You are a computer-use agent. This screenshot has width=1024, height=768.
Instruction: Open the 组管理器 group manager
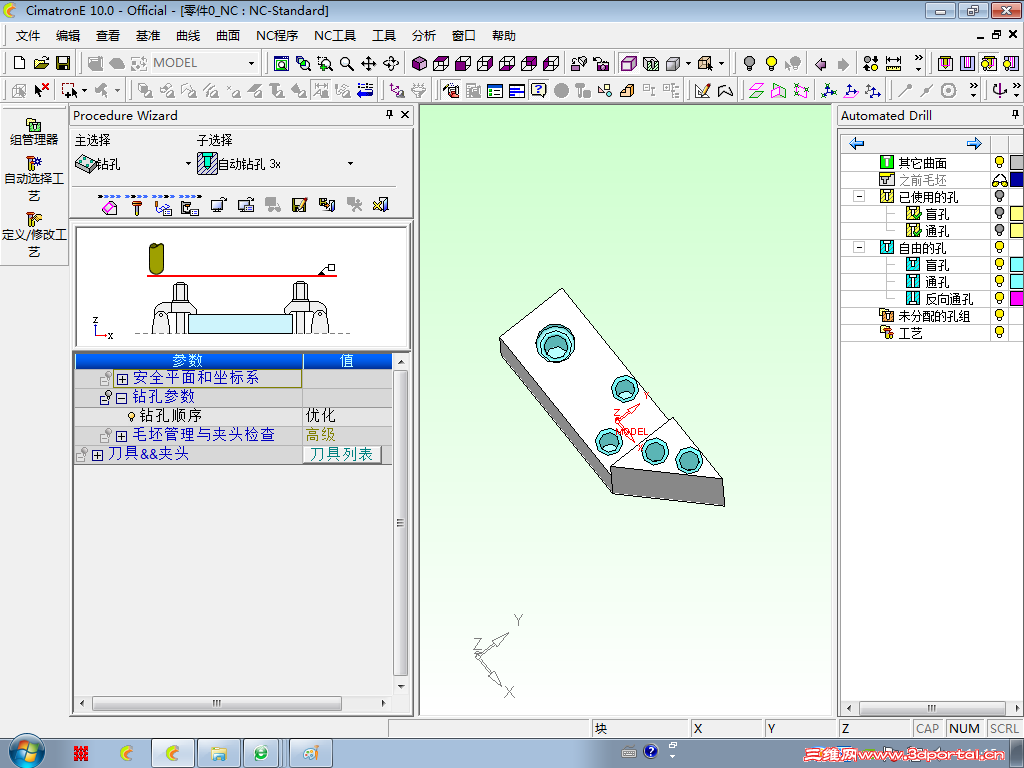pyautogui.click(x=34, y=132)
